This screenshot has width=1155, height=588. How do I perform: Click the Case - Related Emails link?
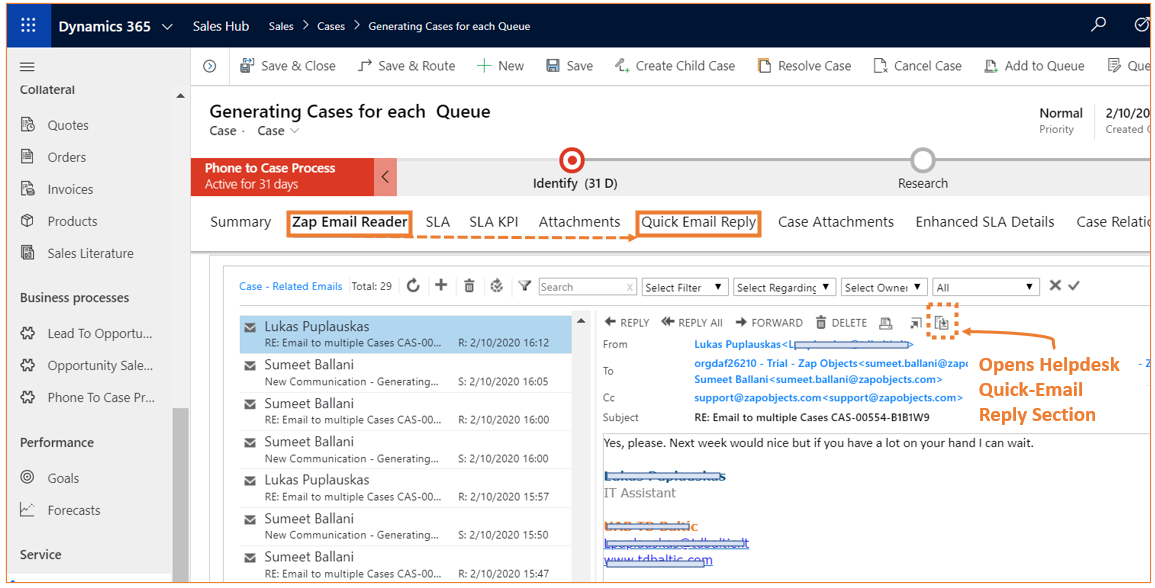291,286
